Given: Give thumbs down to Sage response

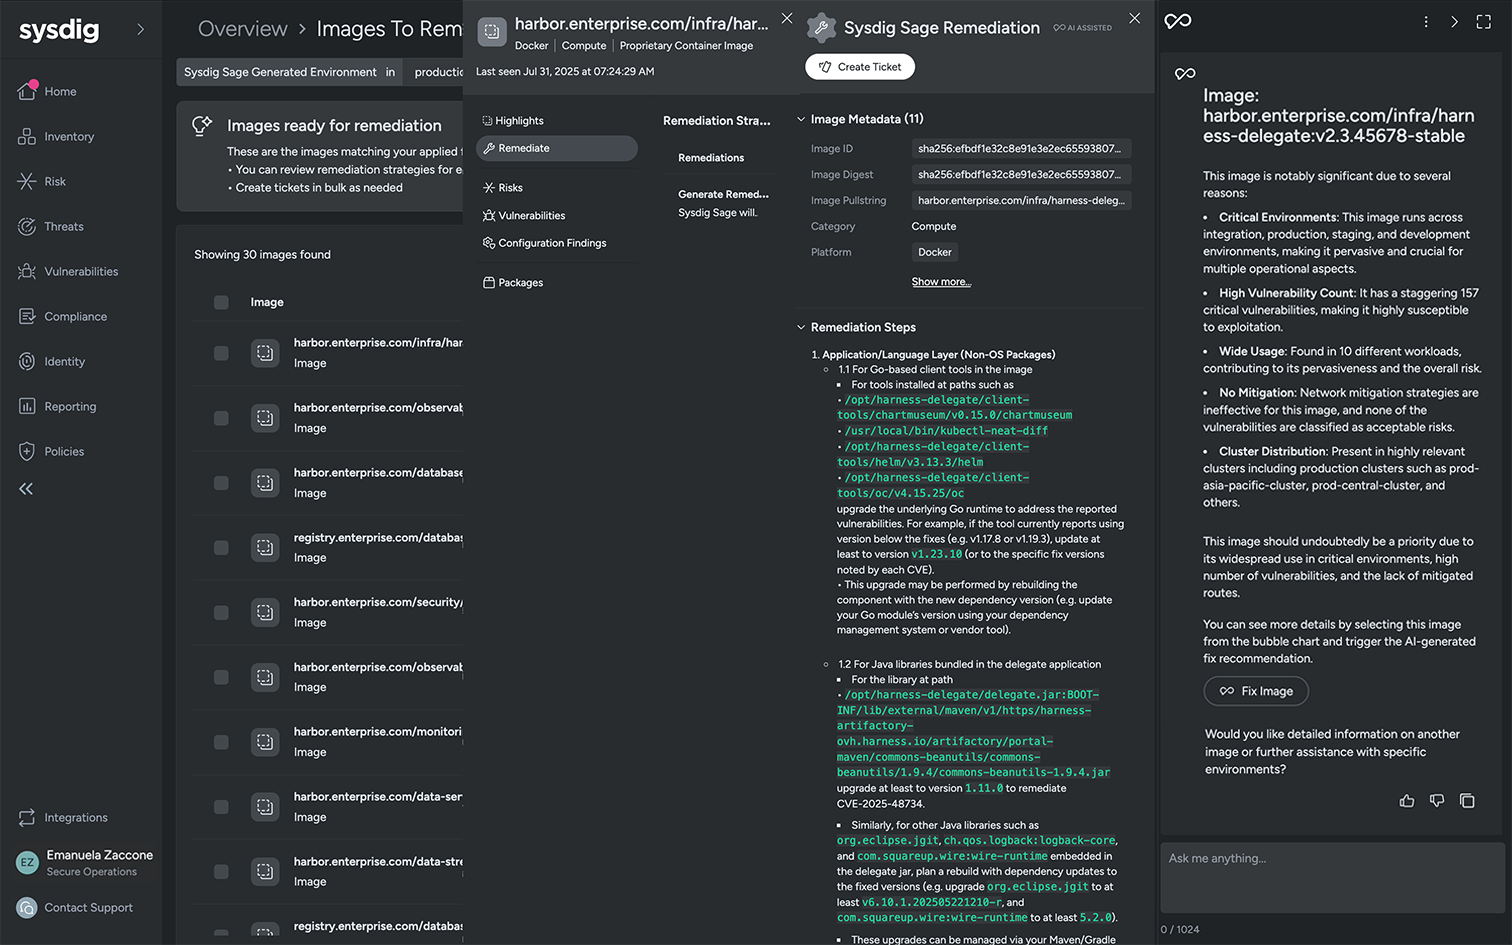Looking at the screenshot, I should 1437,801.
